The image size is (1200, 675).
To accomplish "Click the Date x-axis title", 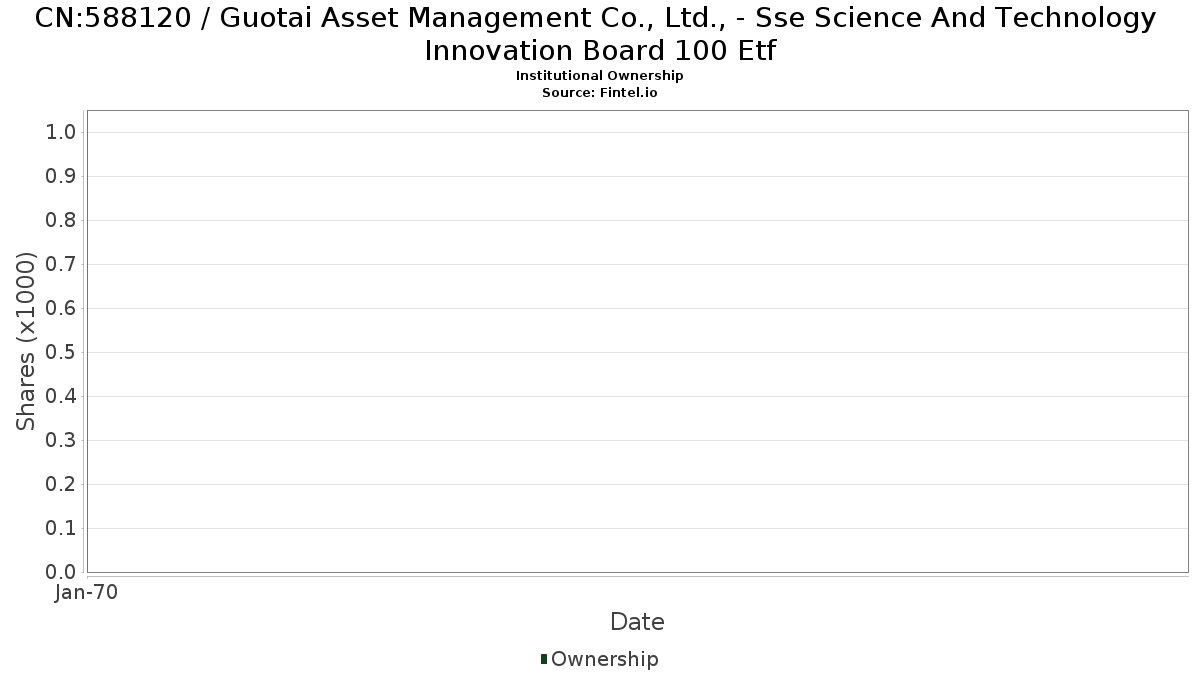I will pyautogui.click(x=637, y=622).
